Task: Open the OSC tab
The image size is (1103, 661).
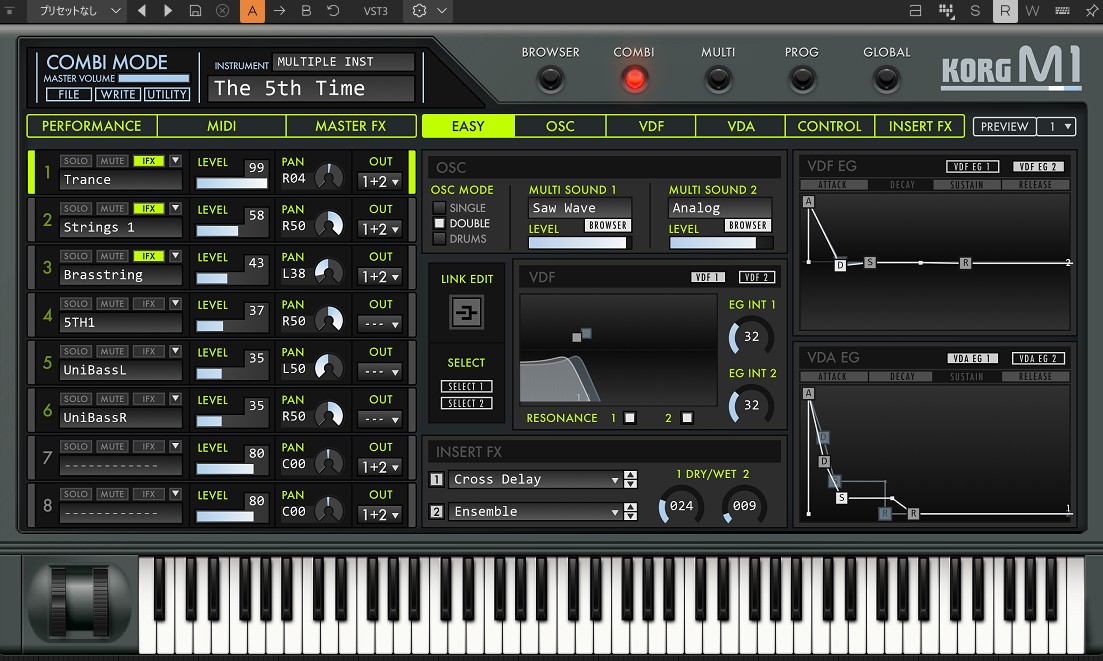Action: tap(560, 126)
